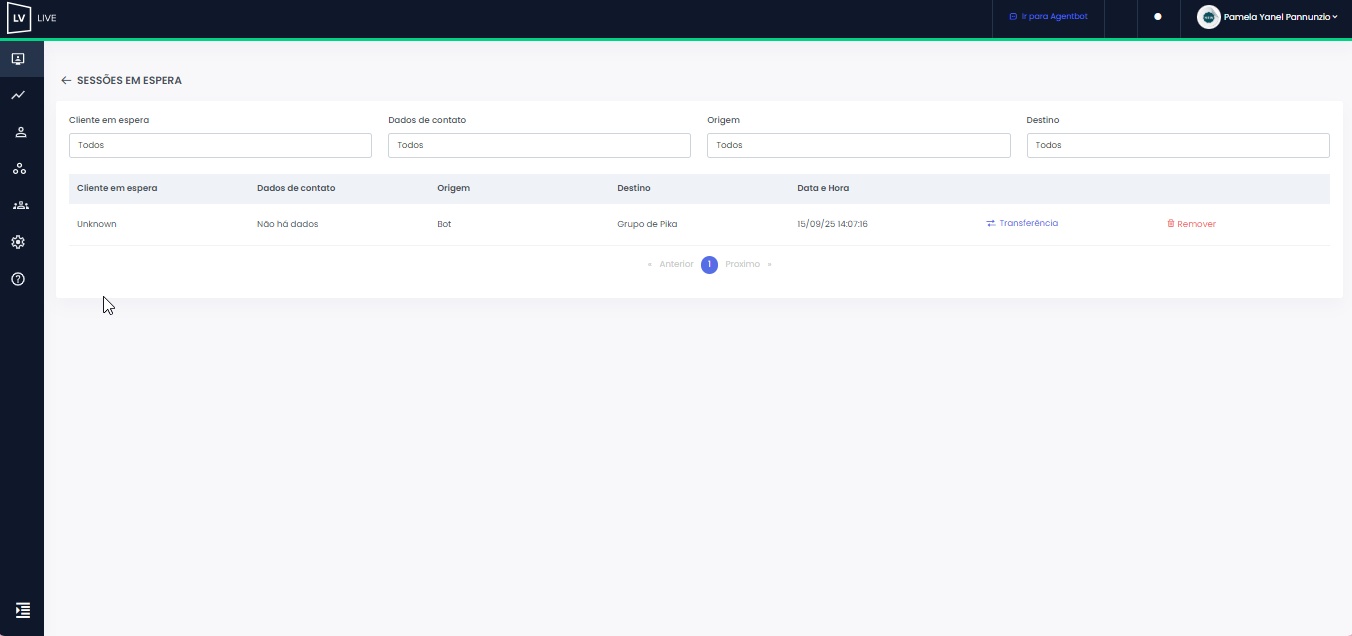Open the user profile sidebar icon

(x=19, y=132)
